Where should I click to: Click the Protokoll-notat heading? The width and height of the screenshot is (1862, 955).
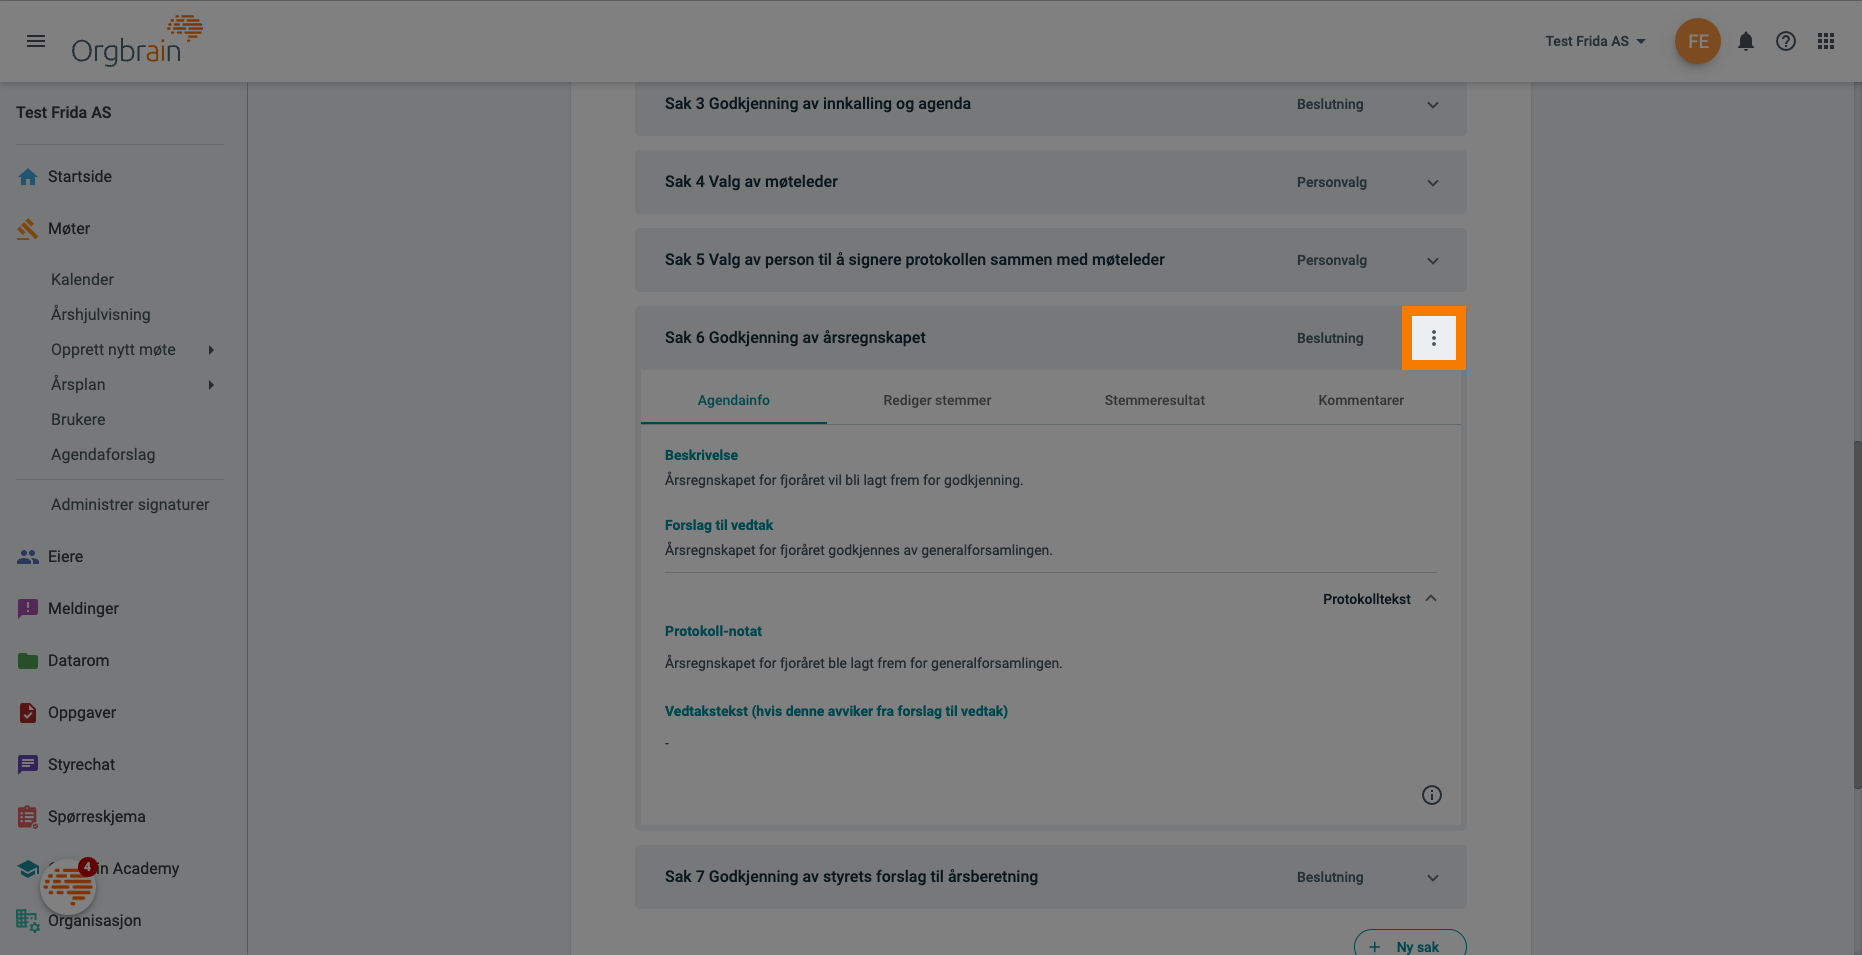(713, 631)
